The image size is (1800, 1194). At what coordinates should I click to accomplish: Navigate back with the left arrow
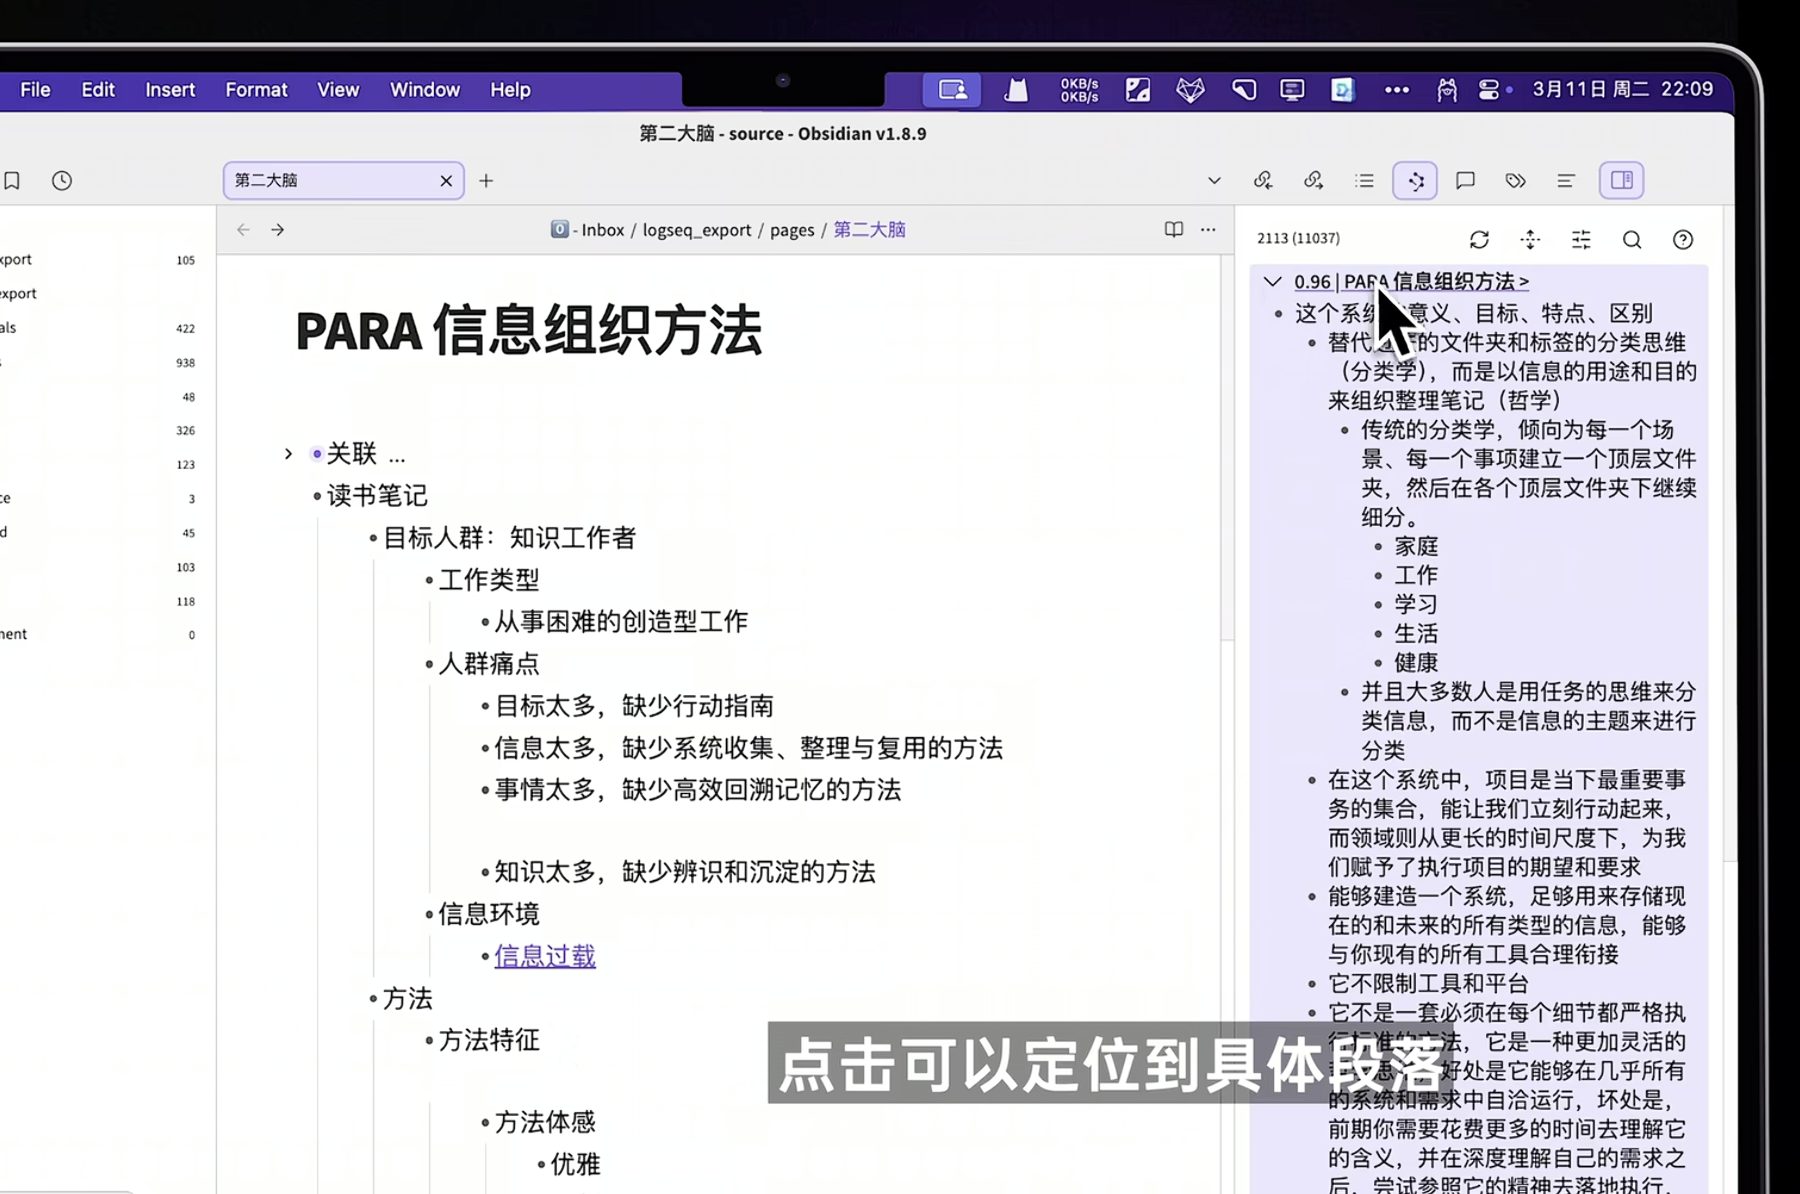click(242, 229)
